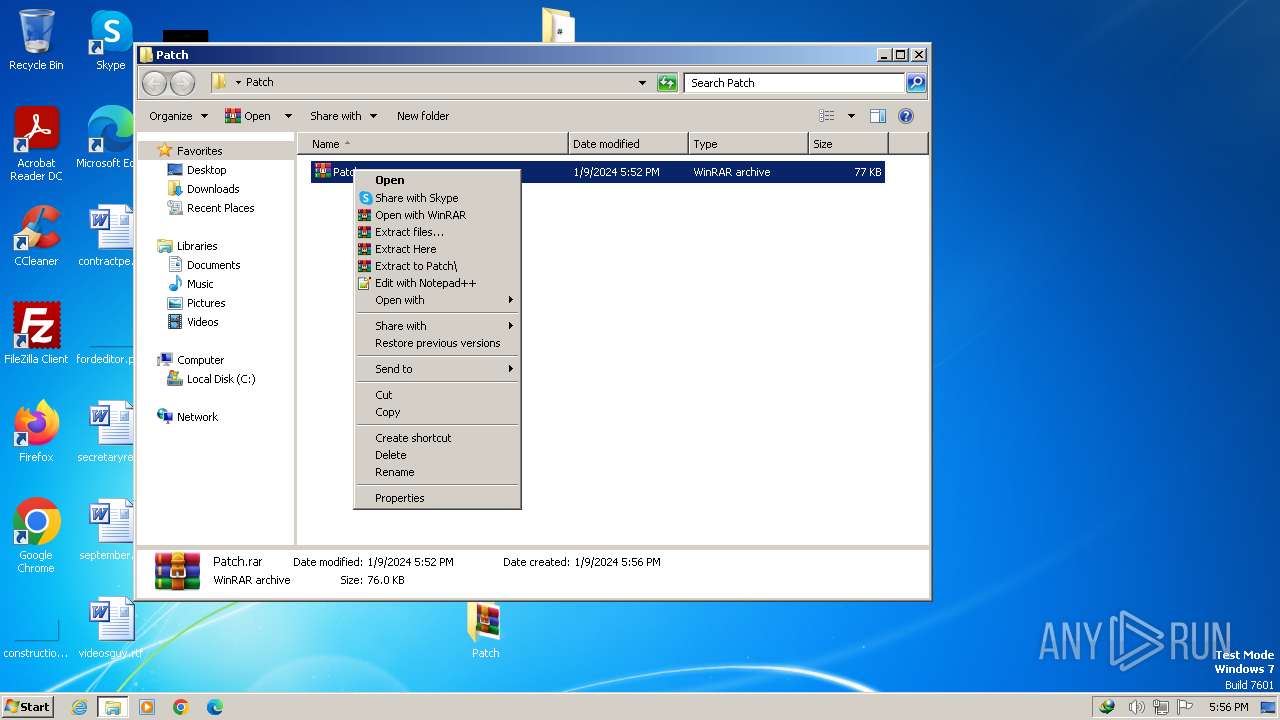Choose Copy in context menu
This screenshot has width=1280, height=720.
438,412
